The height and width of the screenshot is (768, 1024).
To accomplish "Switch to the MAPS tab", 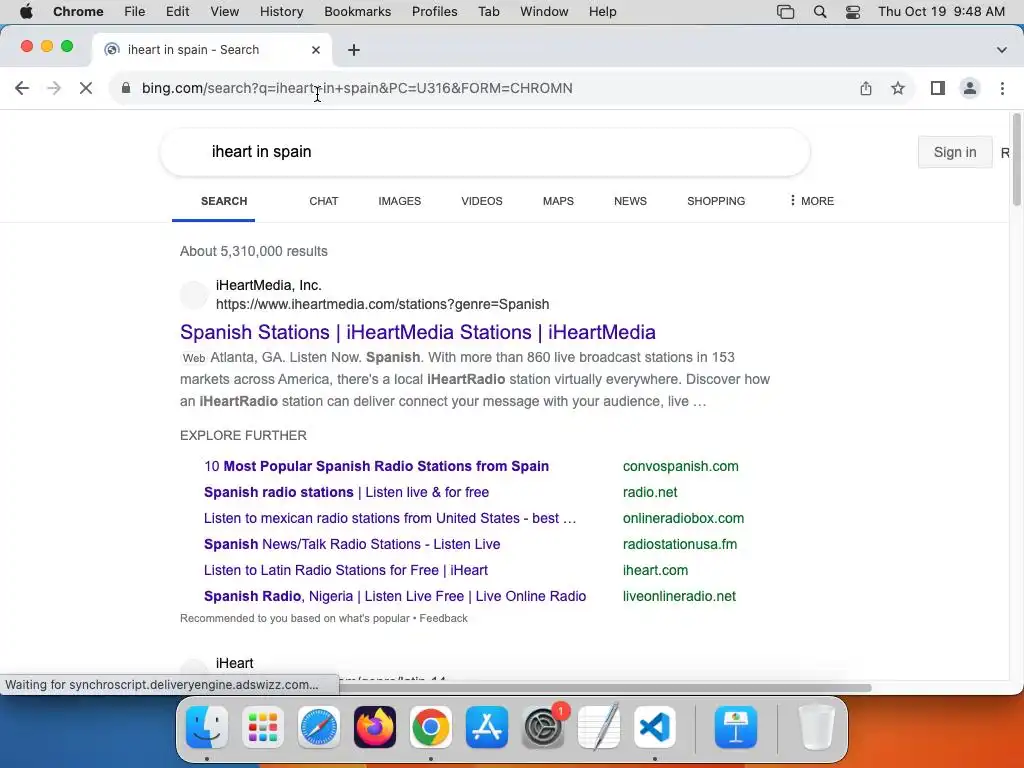I will click(558, 201).
